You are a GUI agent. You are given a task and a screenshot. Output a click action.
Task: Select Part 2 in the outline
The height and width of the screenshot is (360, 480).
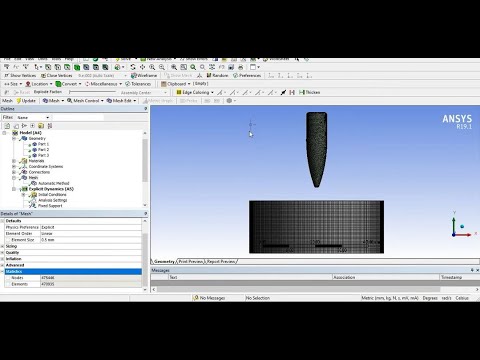(43, 150)
